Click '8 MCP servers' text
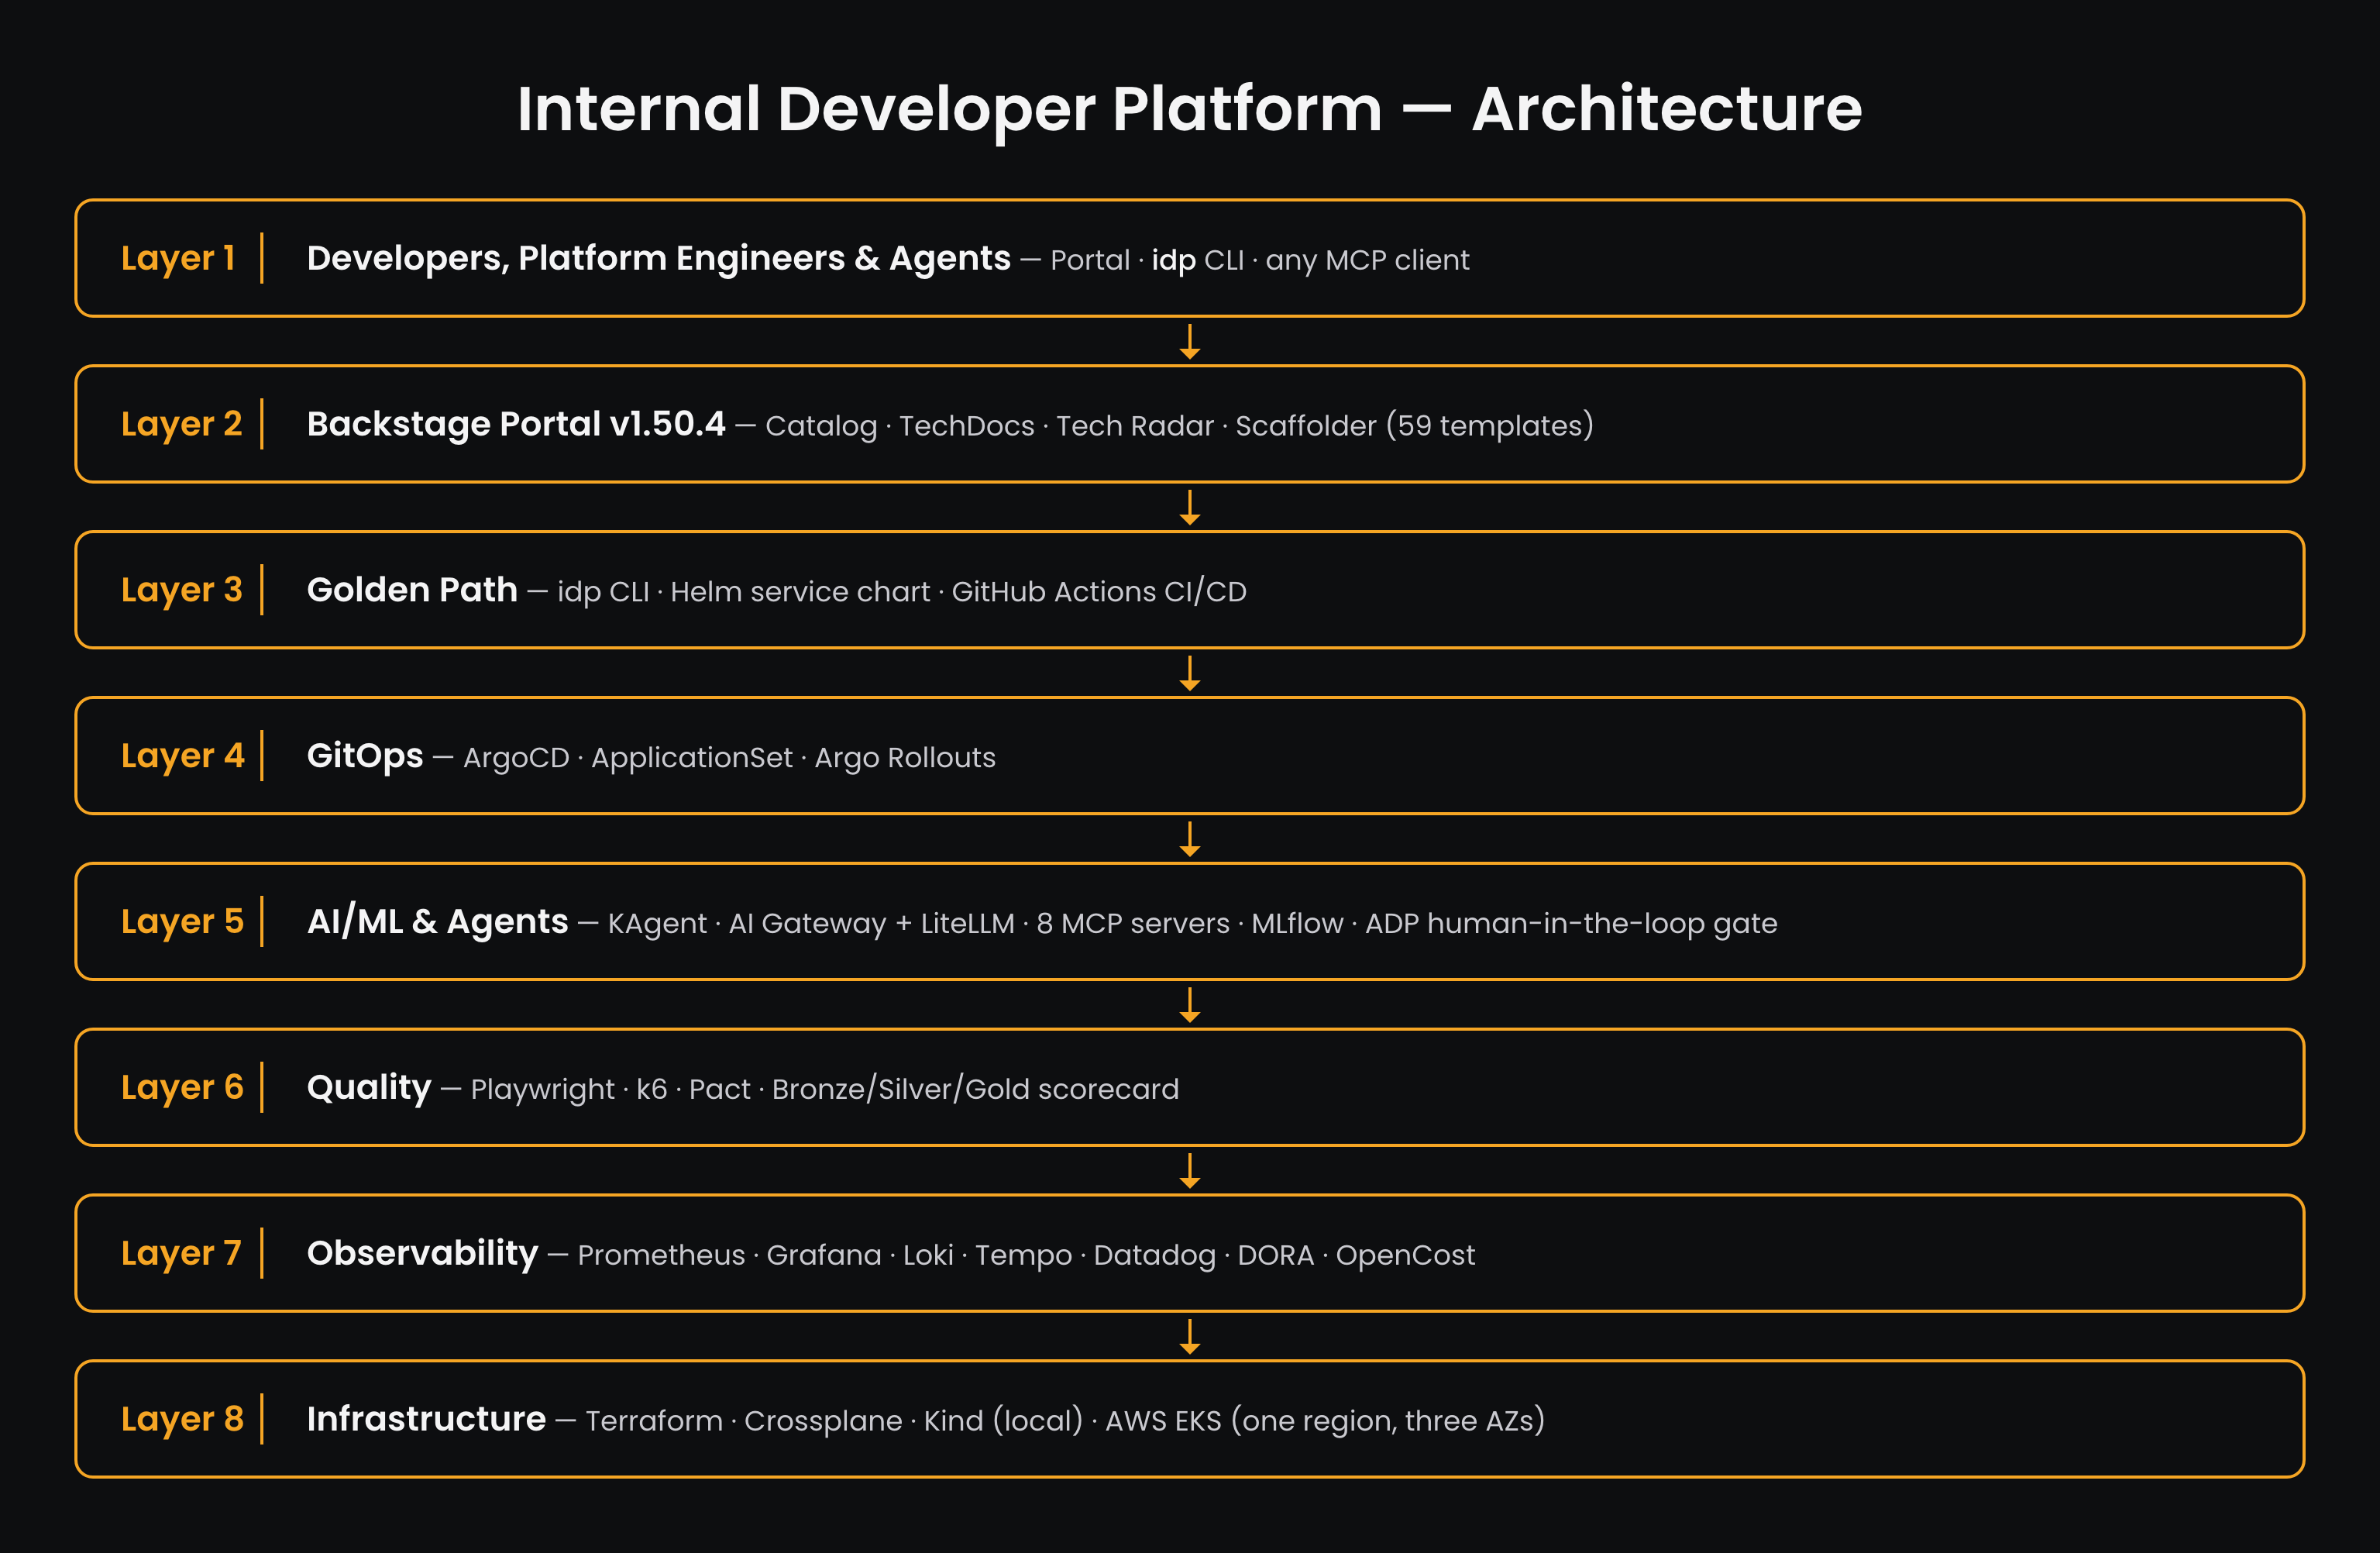 [1132, 924]
